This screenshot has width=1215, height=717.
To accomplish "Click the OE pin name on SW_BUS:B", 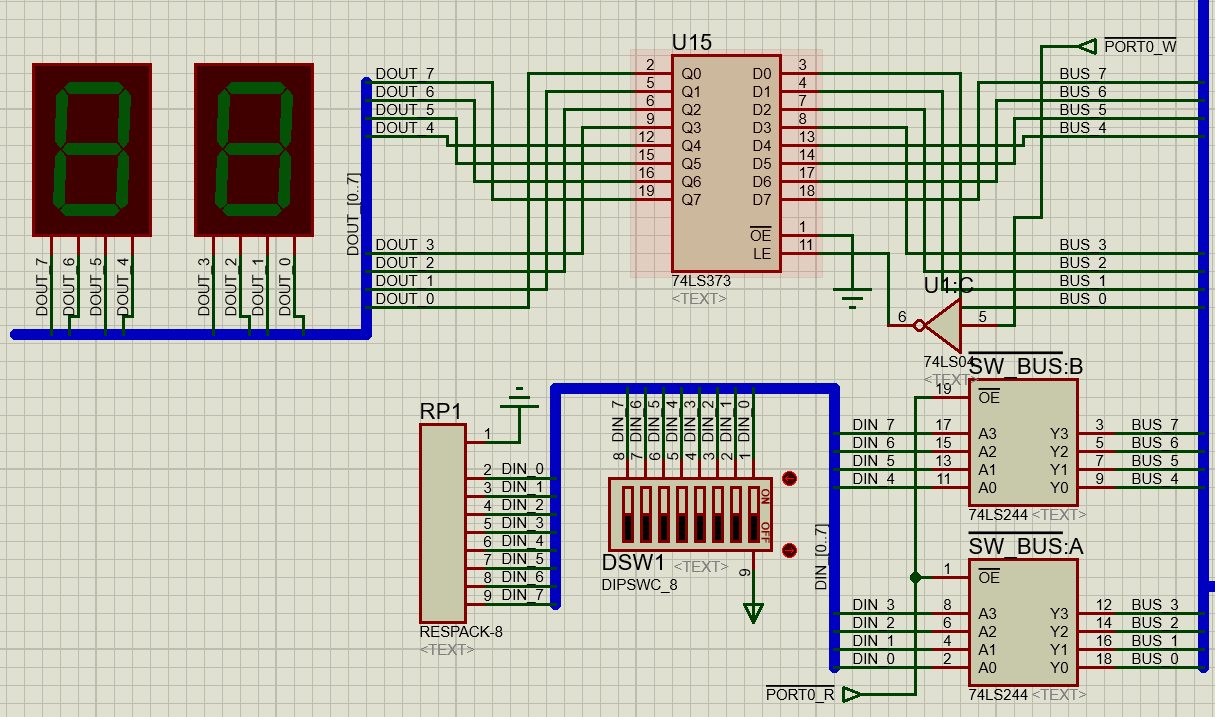I will click(988, 397).
